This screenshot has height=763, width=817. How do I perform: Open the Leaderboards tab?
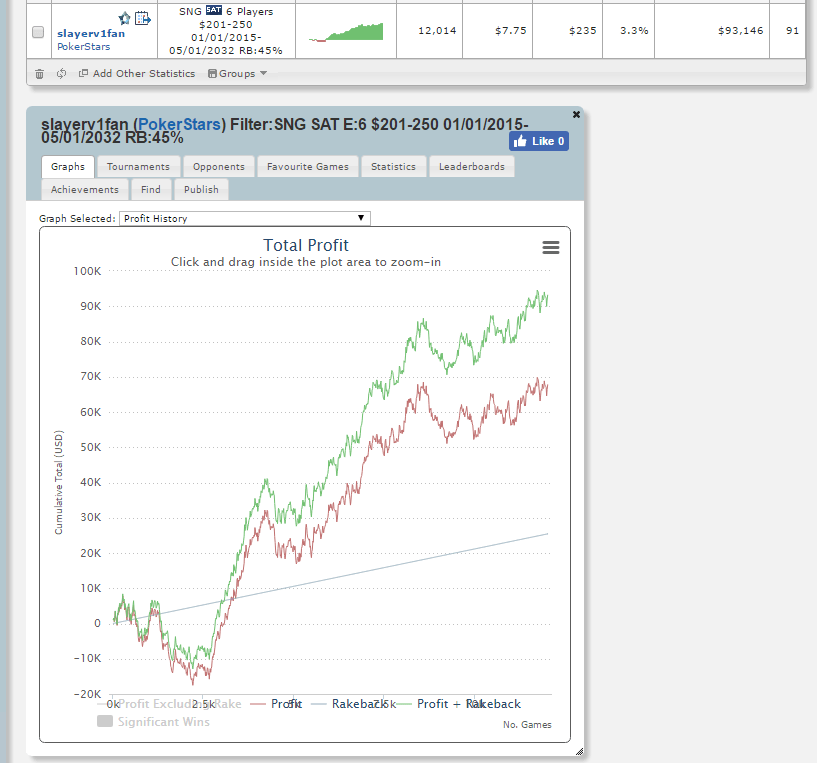pos(472,167)
